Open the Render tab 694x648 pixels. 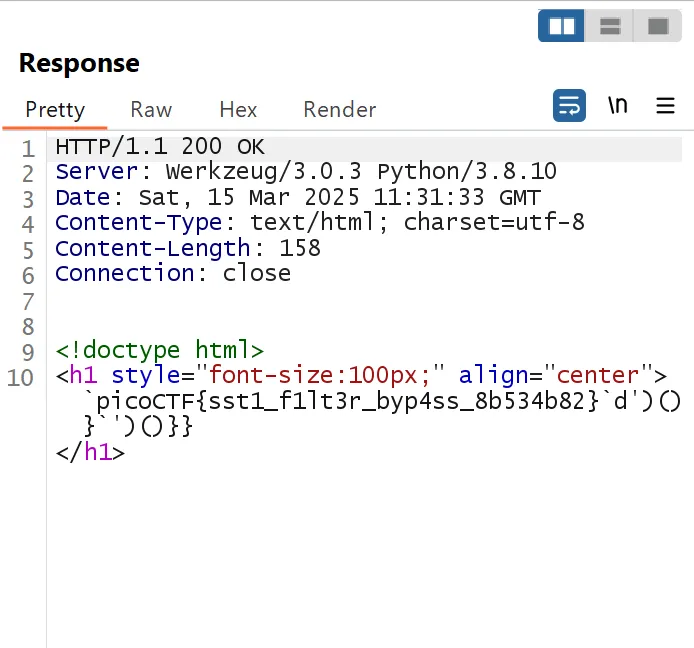(339, 110)
